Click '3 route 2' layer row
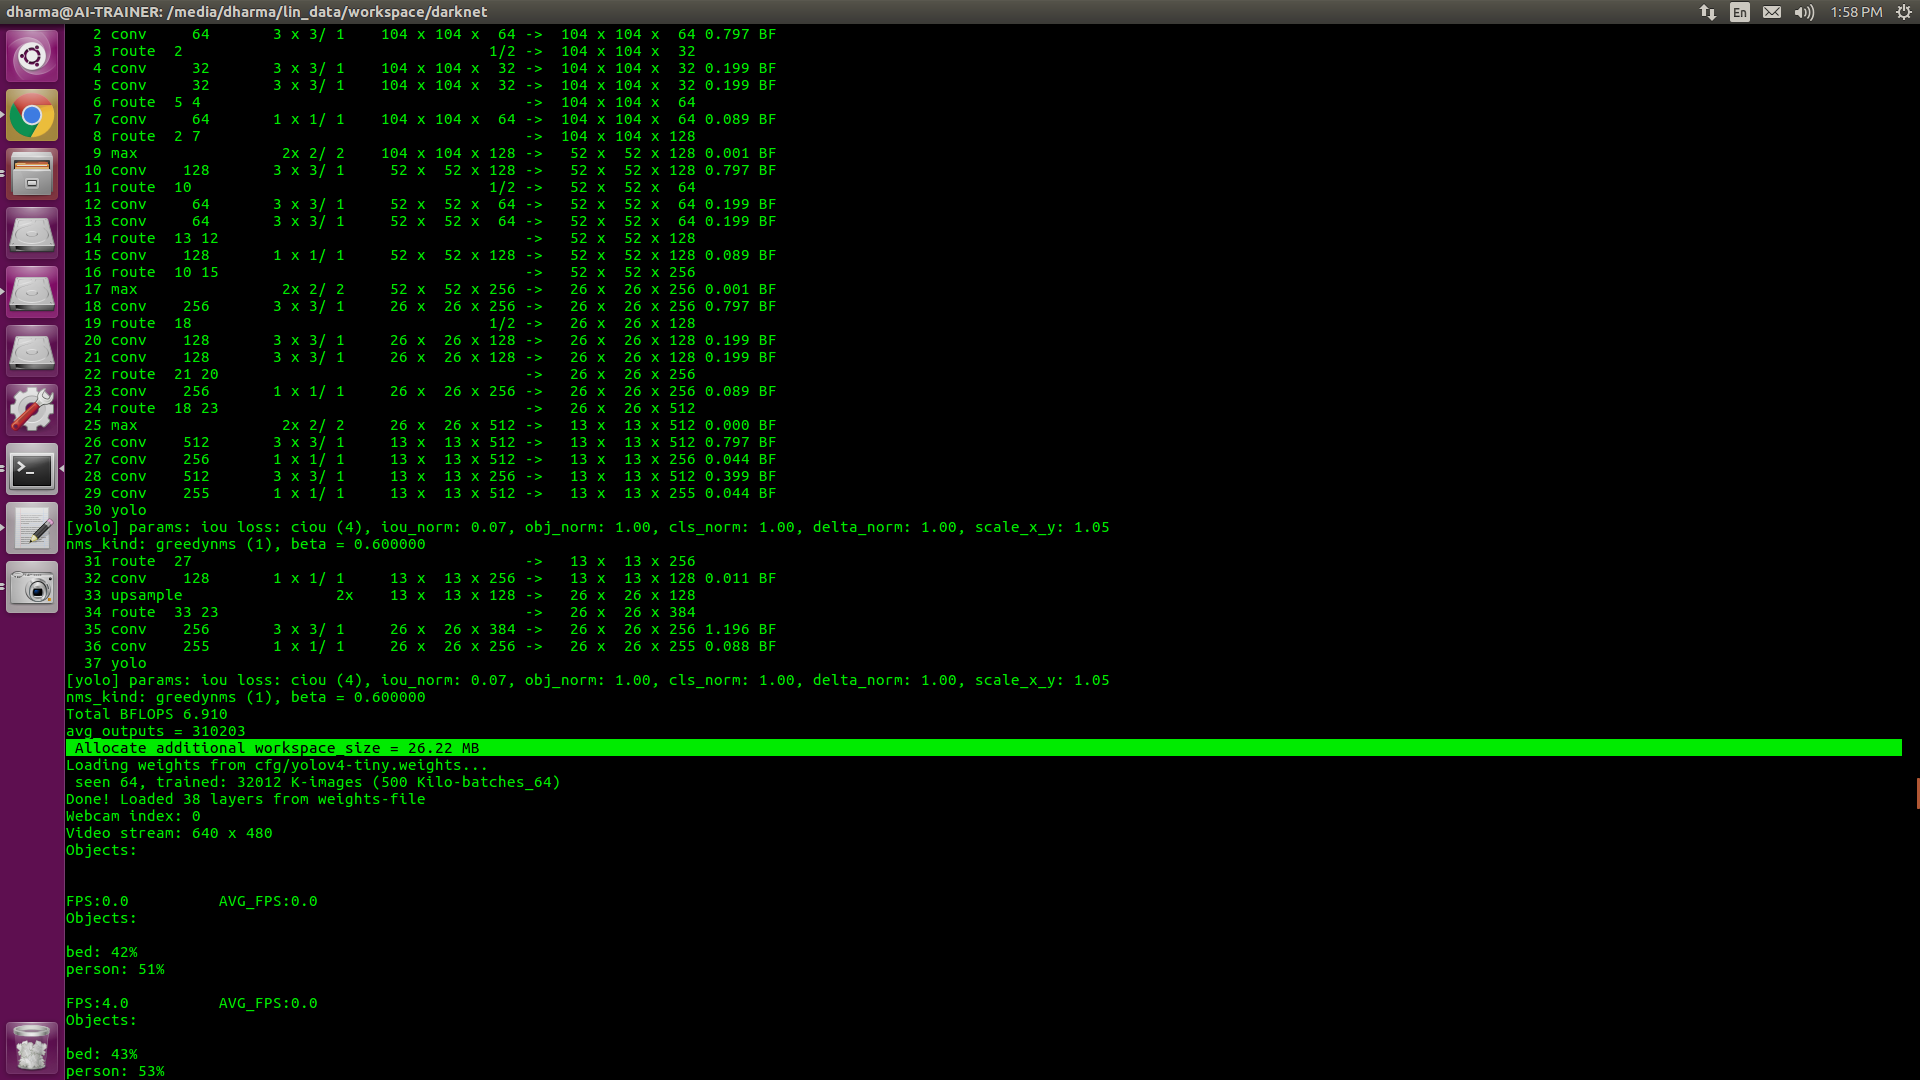 (x=394, y=51)
